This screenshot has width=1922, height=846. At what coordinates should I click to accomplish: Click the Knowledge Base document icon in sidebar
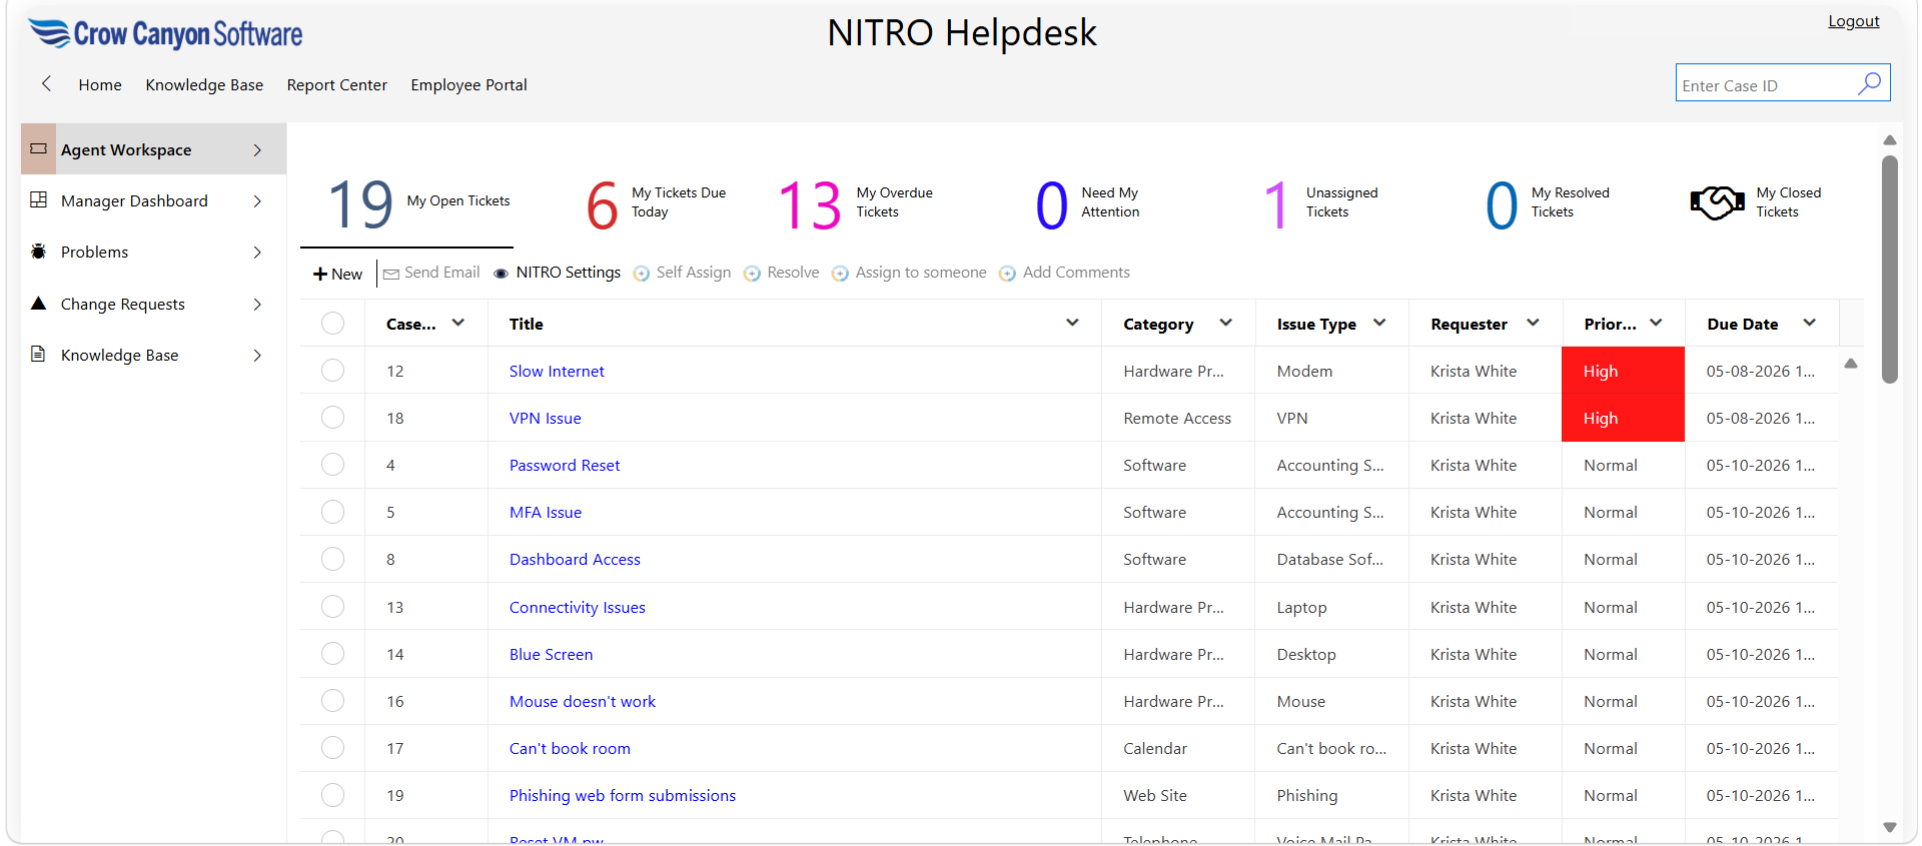[39, 354]
